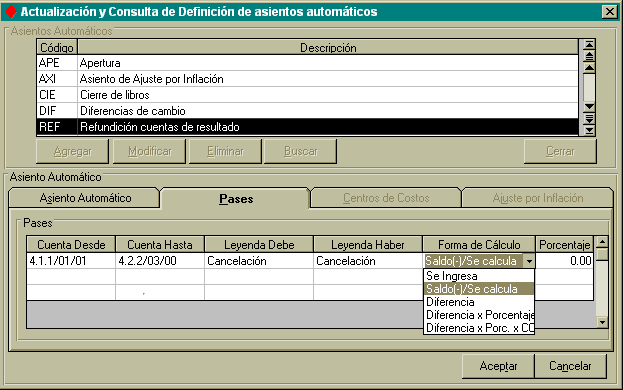Click the Leyenda Debe column header

point(259,244)
